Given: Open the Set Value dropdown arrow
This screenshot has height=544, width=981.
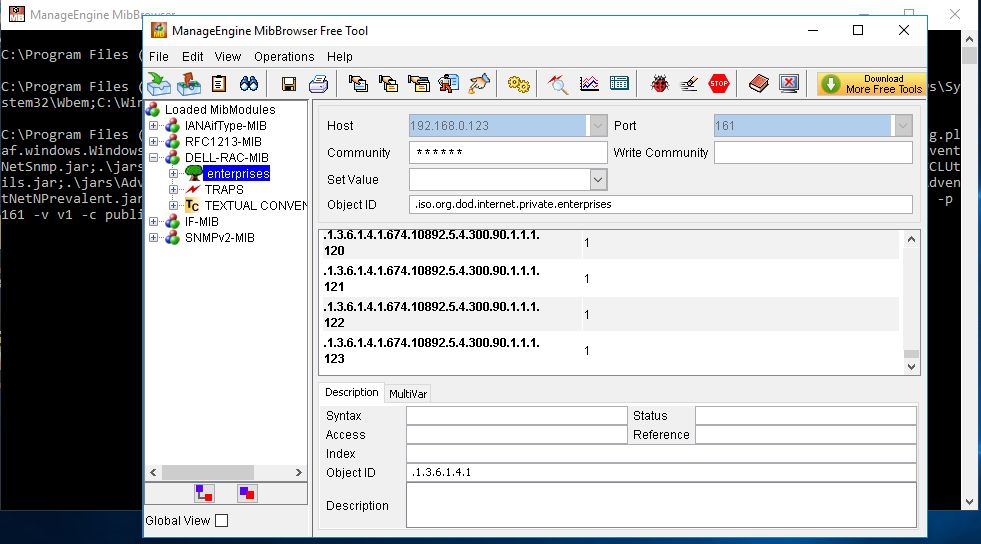Looking at the screenshot, I should (597, 180).
